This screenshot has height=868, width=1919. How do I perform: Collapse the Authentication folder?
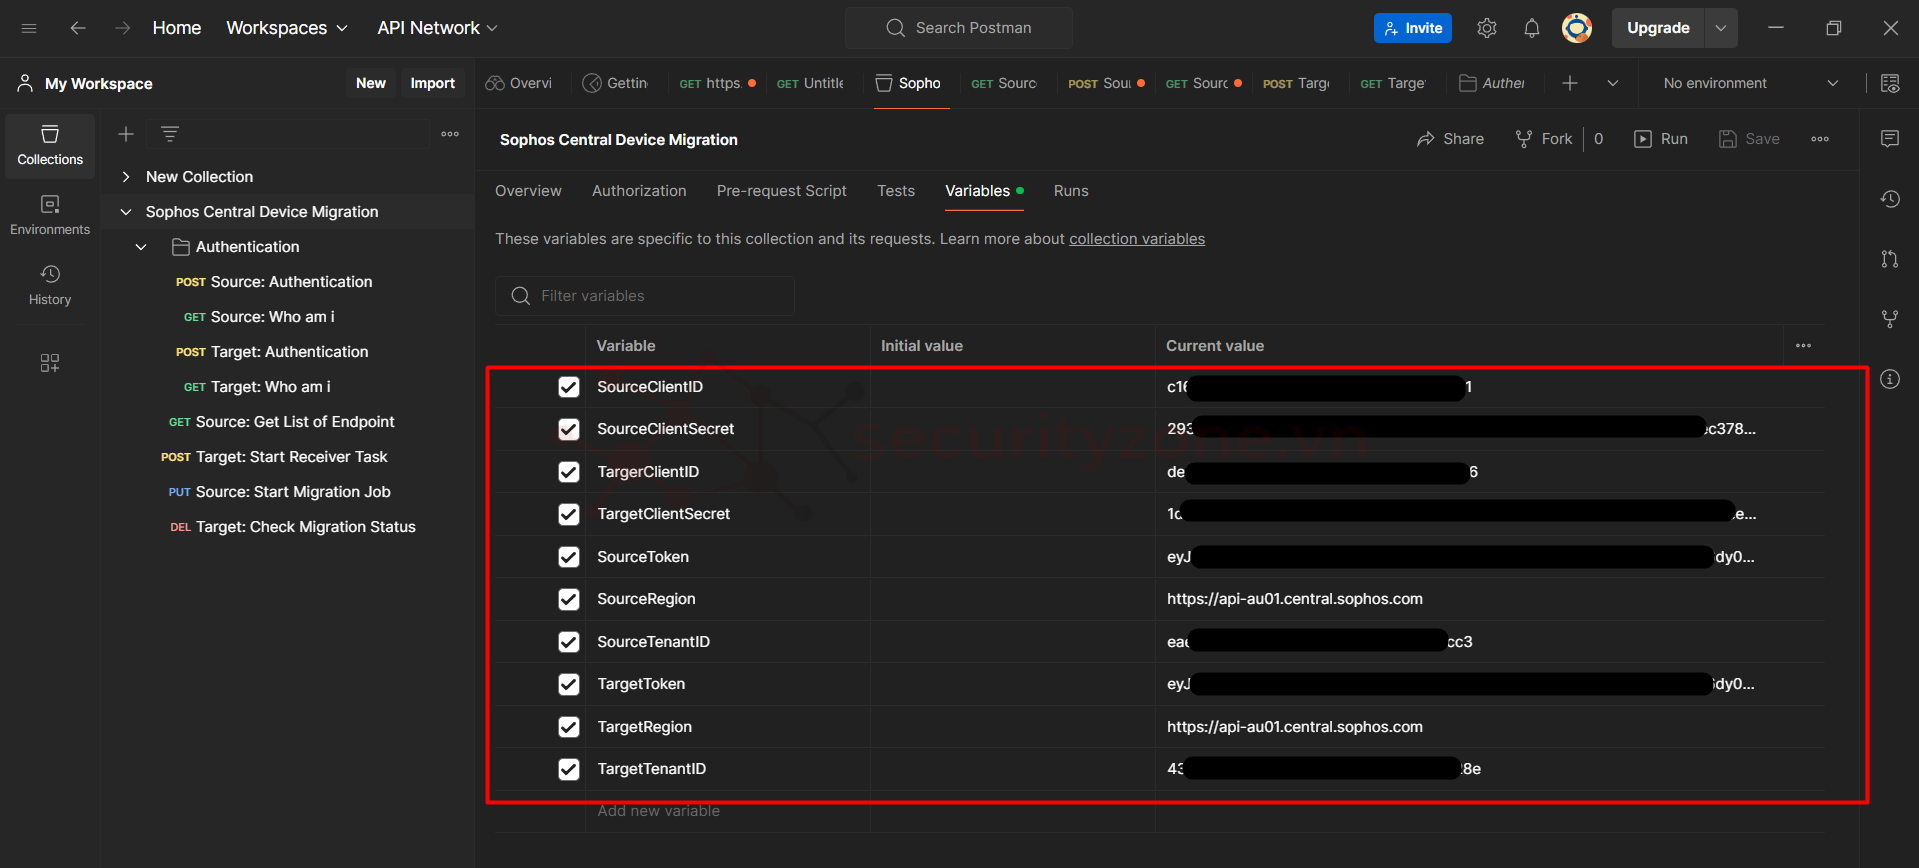pos(141,247)
